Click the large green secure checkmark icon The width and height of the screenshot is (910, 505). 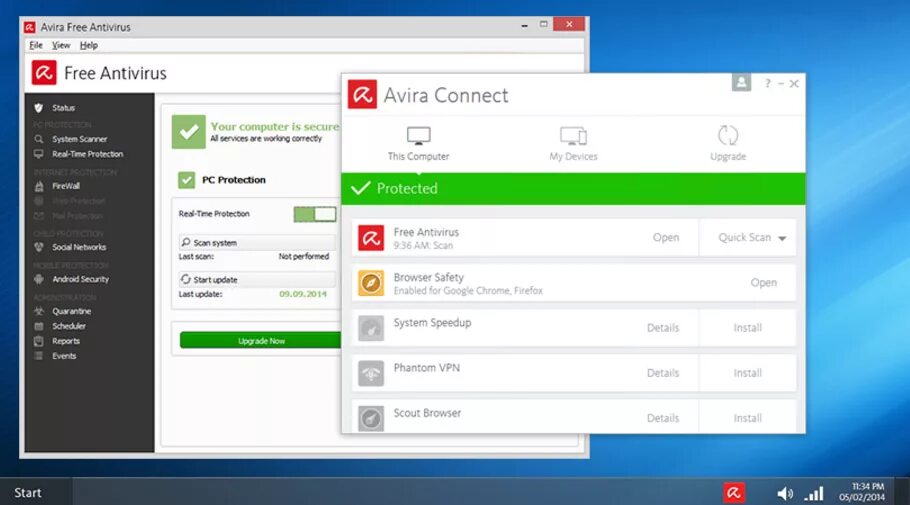189,132
